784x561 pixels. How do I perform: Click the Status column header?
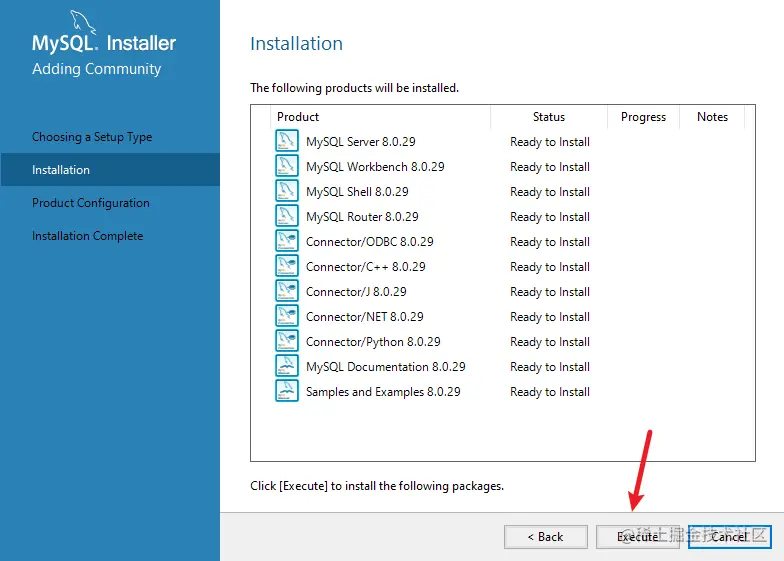click(548, 117)
